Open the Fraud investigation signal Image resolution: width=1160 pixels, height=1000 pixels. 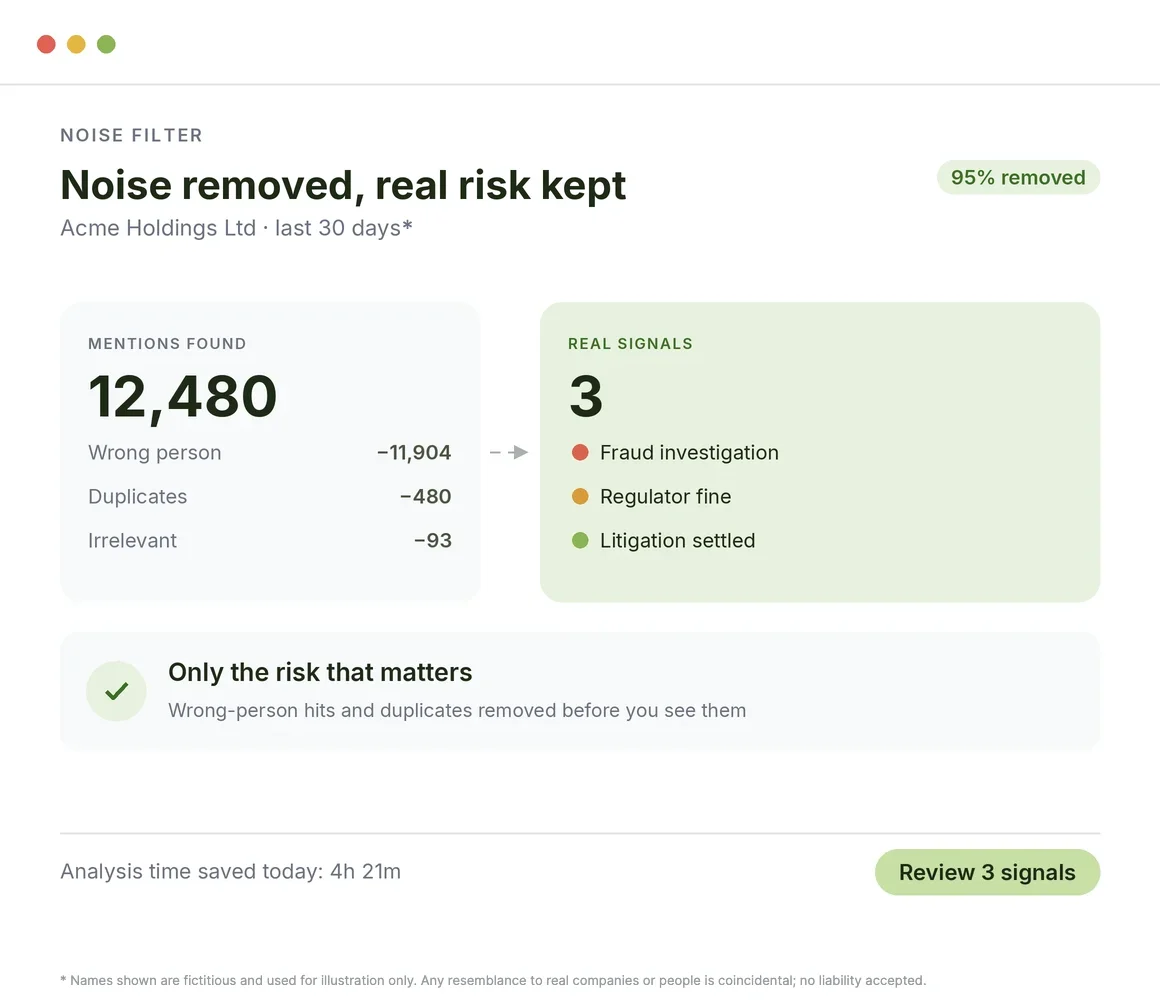click(689, 453)
